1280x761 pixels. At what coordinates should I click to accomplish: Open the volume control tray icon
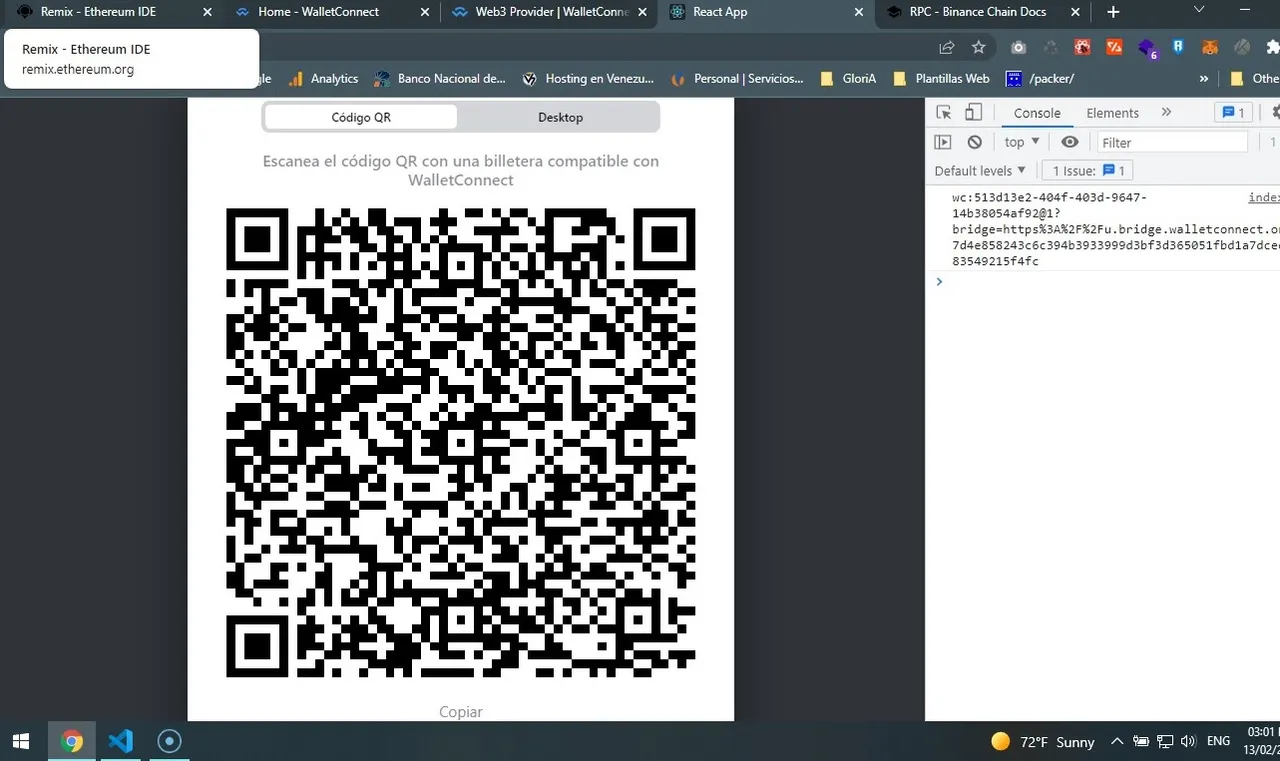point(1188,741)
